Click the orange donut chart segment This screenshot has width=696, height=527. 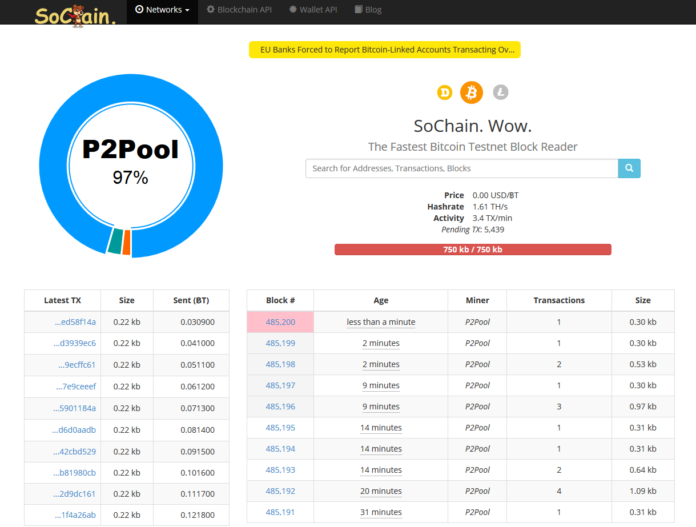click(127, 242)
